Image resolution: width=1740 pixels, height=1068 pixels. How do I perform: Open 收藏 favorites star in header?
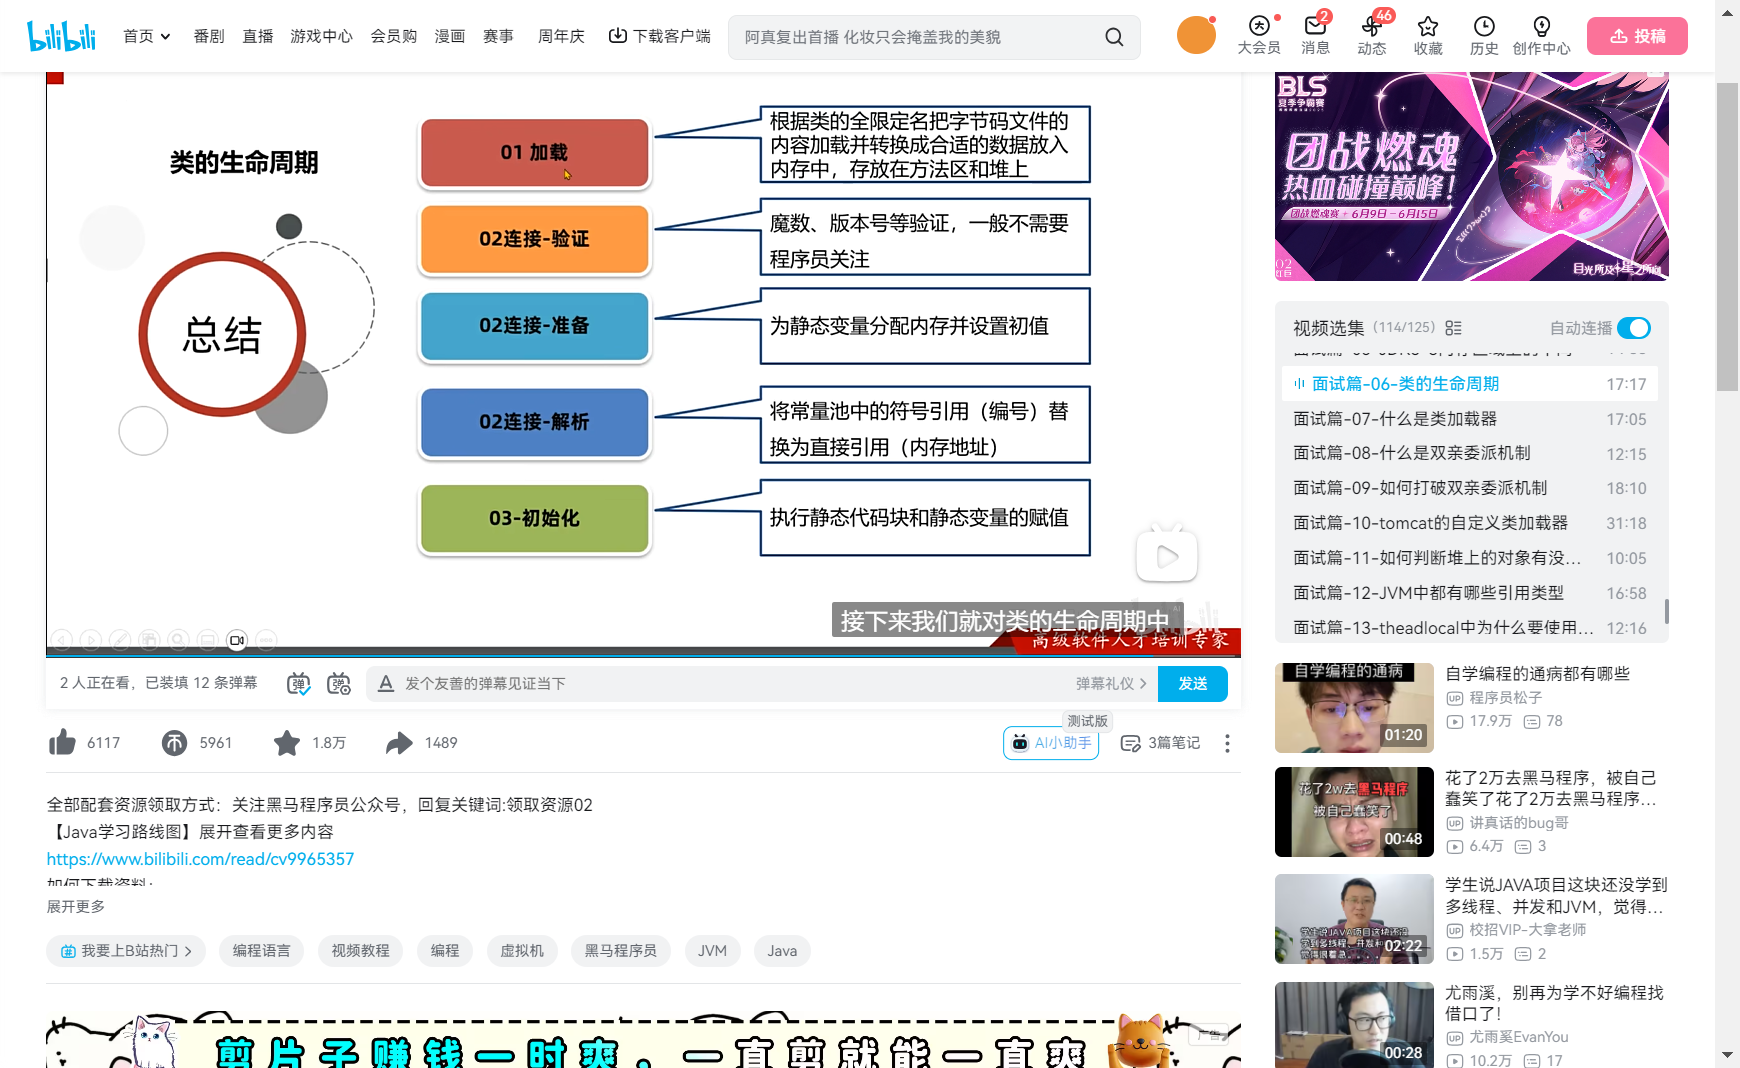pyautogui.click(x=1428, y=36)
